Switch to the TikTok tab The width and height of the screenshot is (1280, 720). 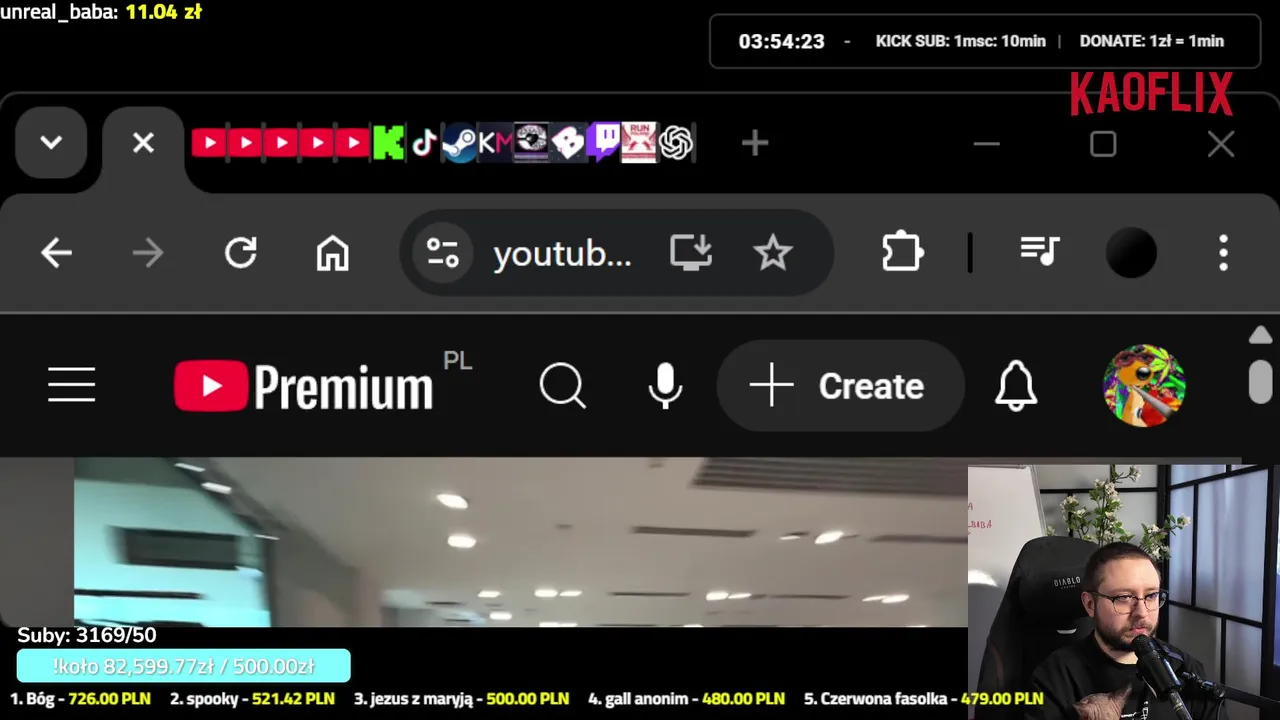(x=424, y=143)
